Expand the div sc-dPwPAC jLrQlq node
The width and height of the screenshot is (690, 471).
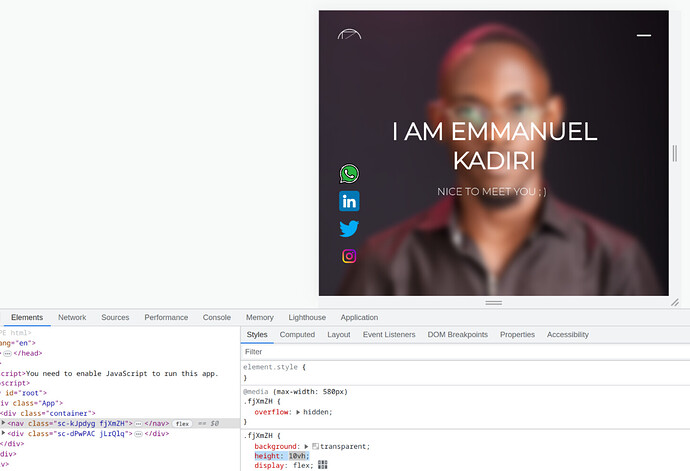(3, 433)
